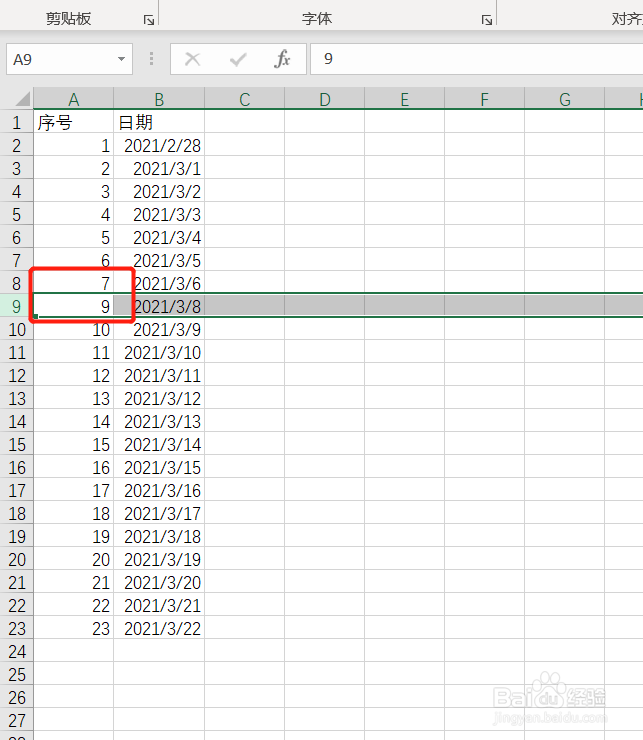Screen dimensions: 643x740
Task: Select column D header
Action: tap(325, 99)
